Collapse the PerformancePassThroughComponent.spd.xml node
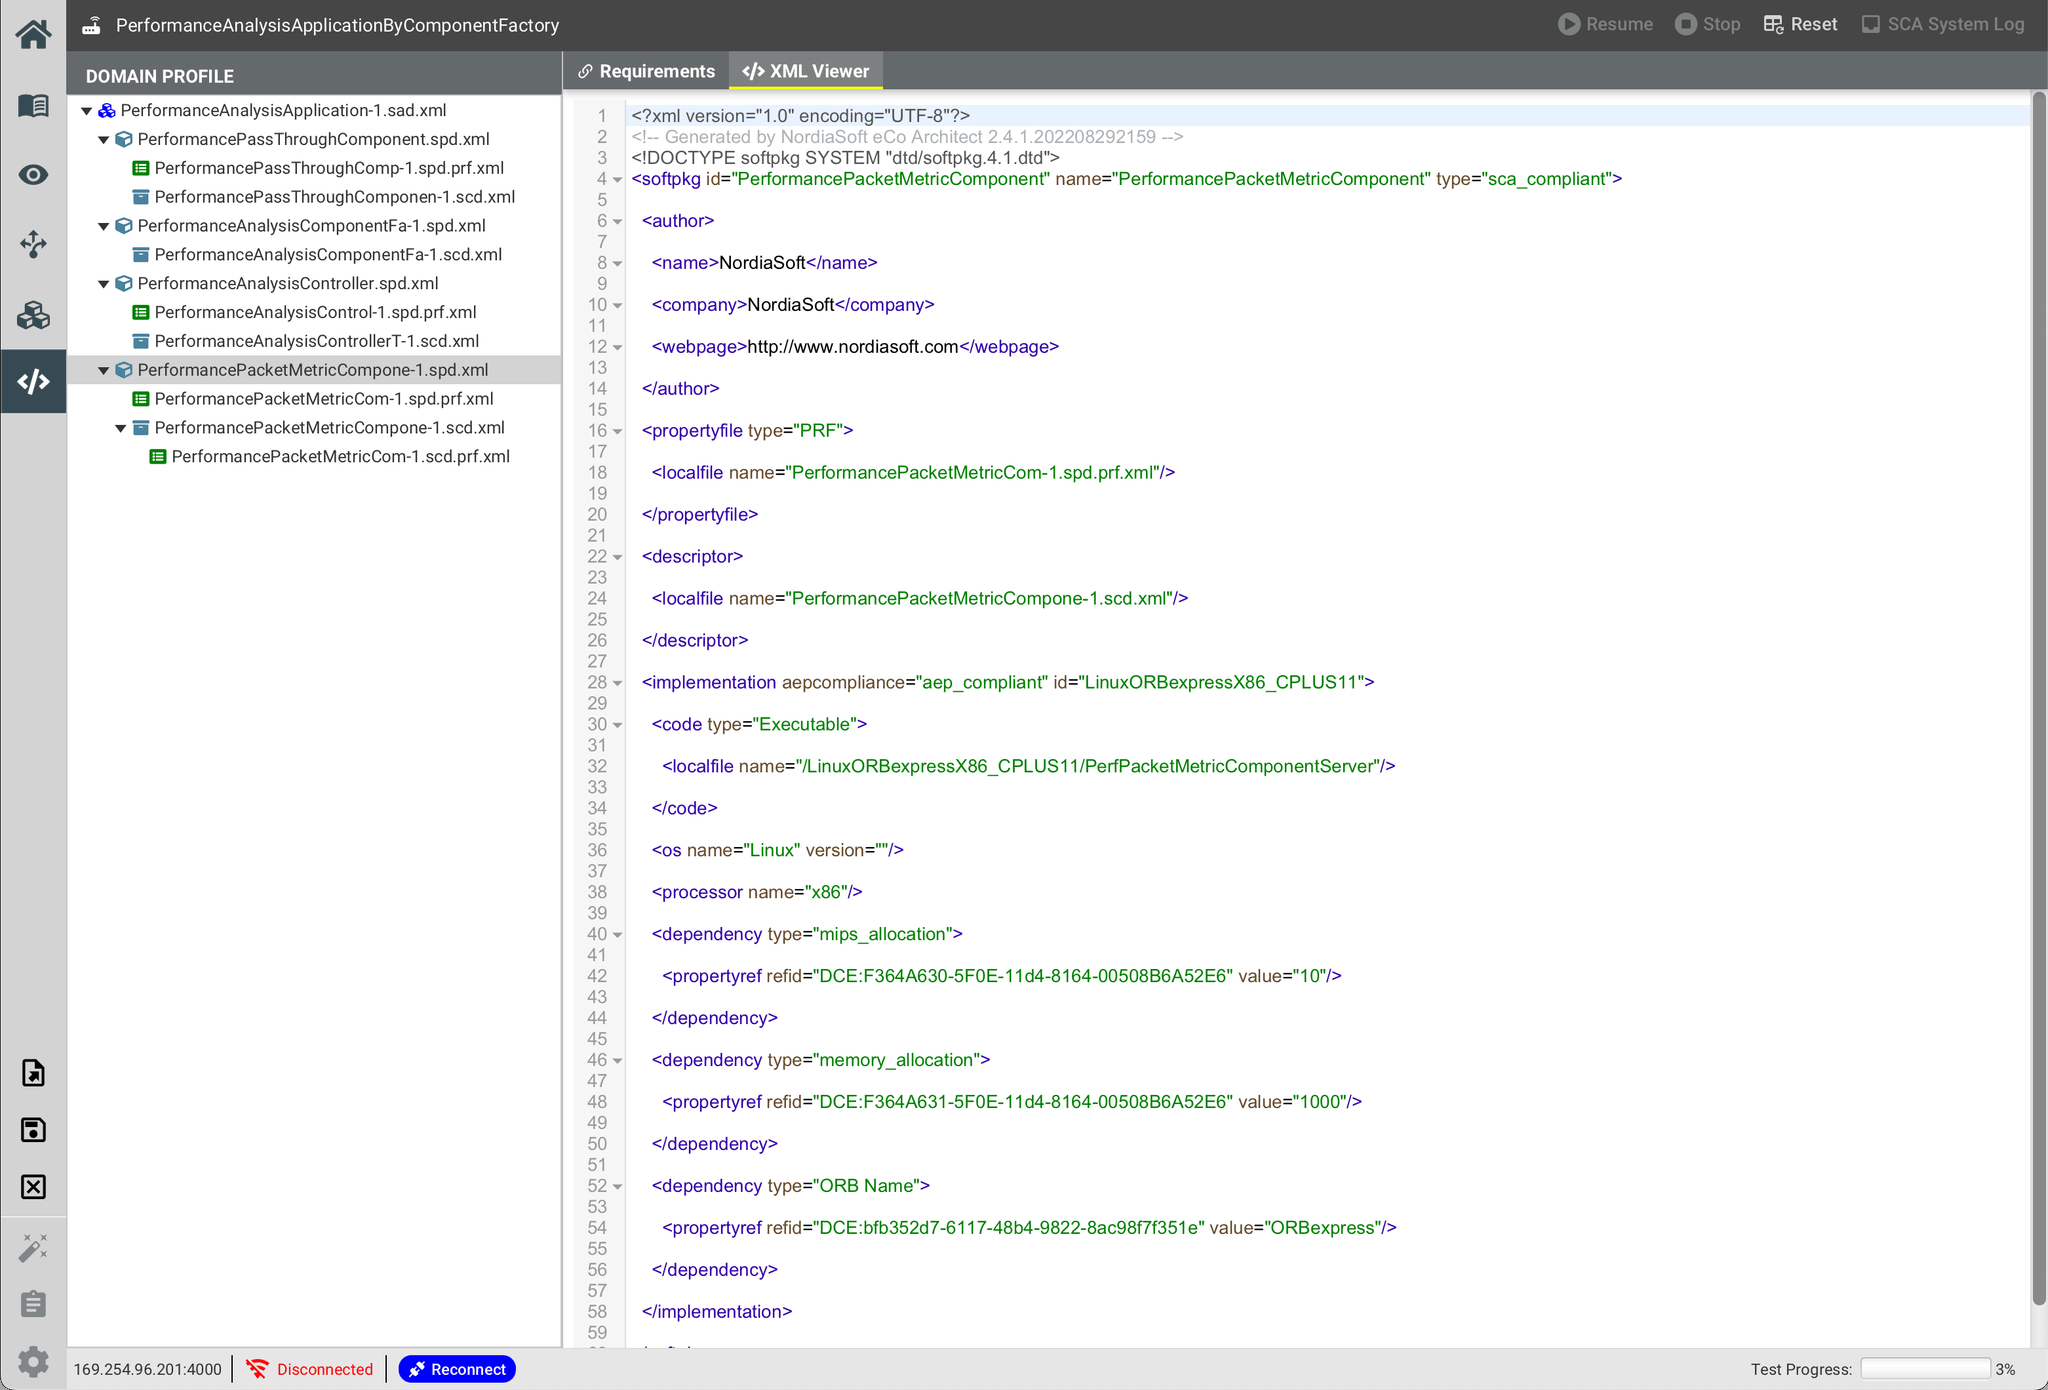Image resolution: width=2048 pixels, height=1390 pixels. point(104,139)
